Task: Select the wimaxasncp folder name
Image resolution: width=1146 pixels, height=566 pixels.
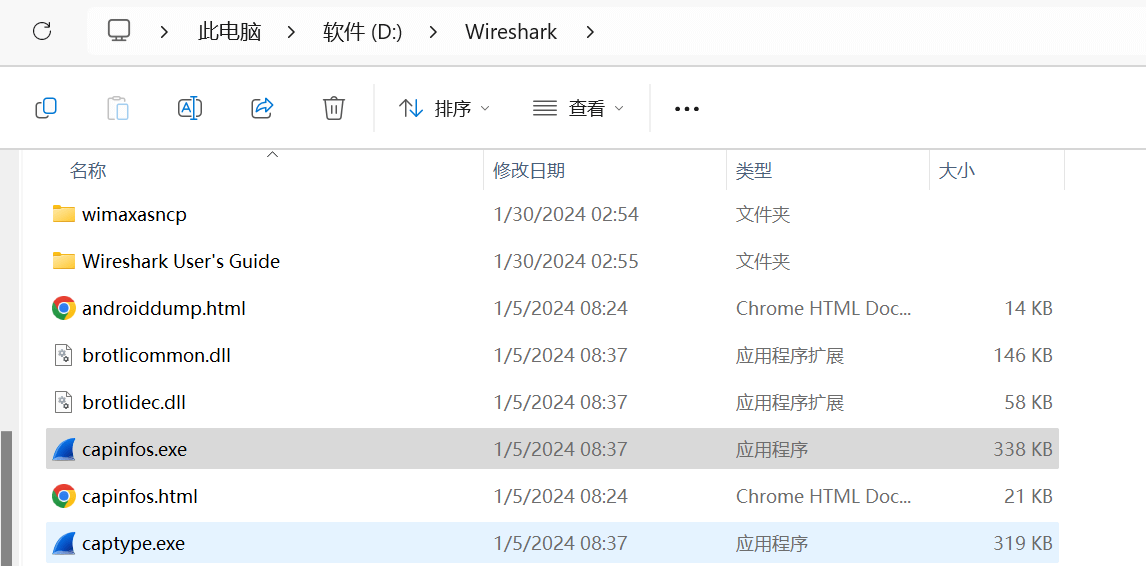Action: (x=134, y=214)
